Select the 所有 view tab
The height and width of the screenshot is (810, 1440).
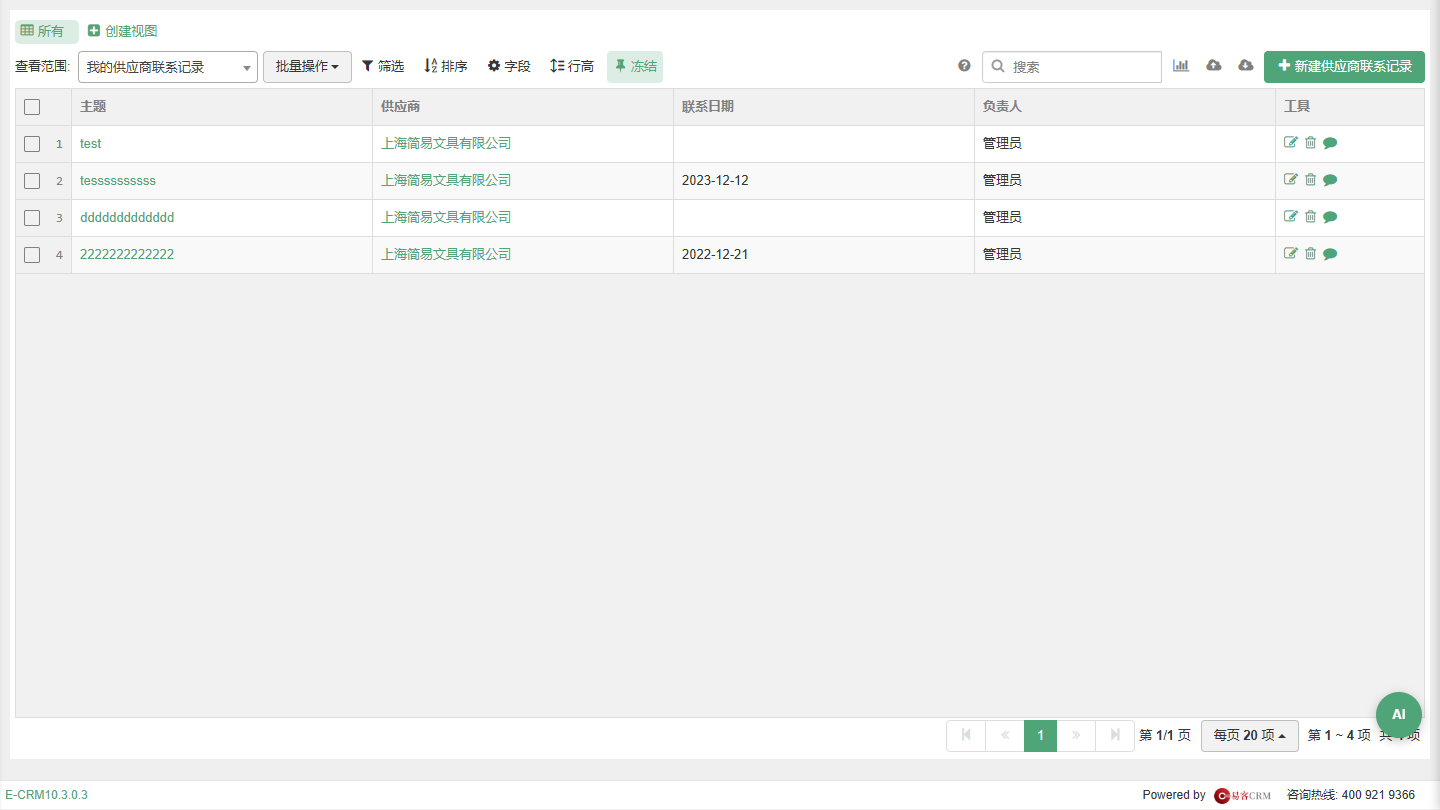coord(46,31)
